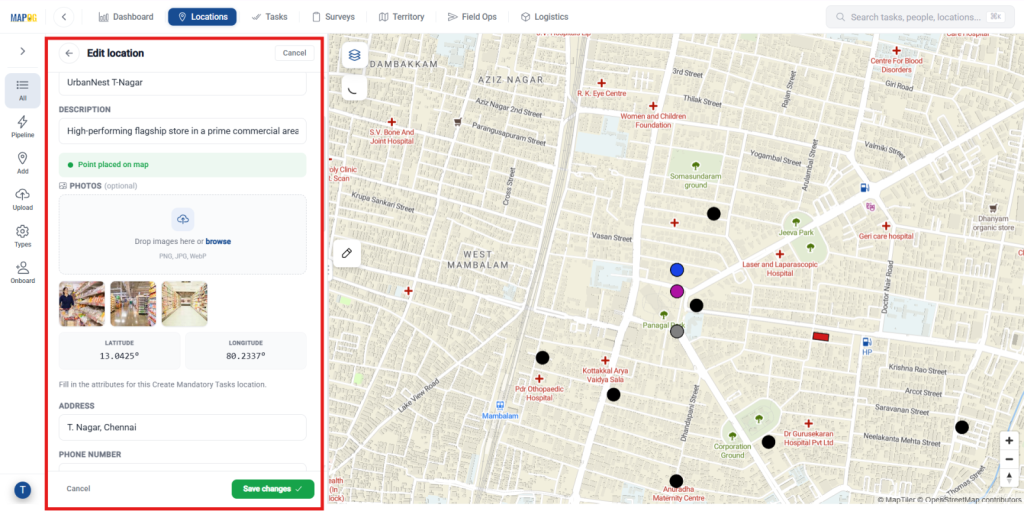
Task: Edit the Address field T. Nagar, Chennai
Action: click(x=182, y=427)
